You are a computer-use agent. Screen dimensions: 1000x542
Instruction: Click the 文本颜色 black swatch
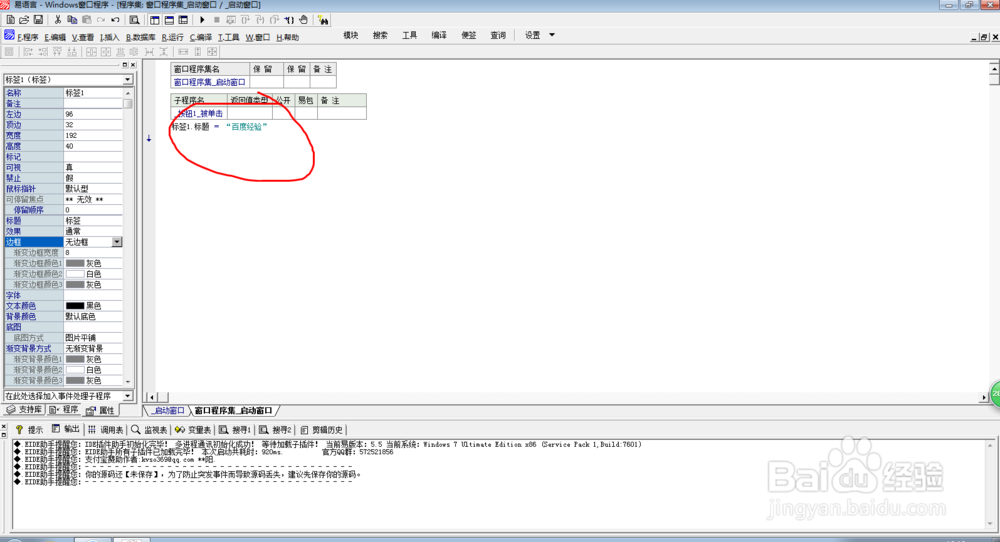(75, 306)
